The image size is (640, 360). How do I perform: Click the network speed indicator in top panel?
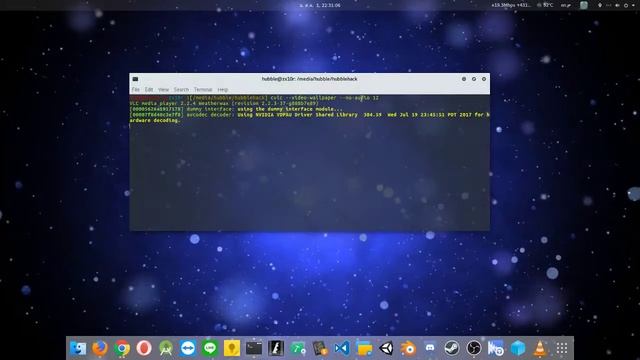tap(511, 5)
